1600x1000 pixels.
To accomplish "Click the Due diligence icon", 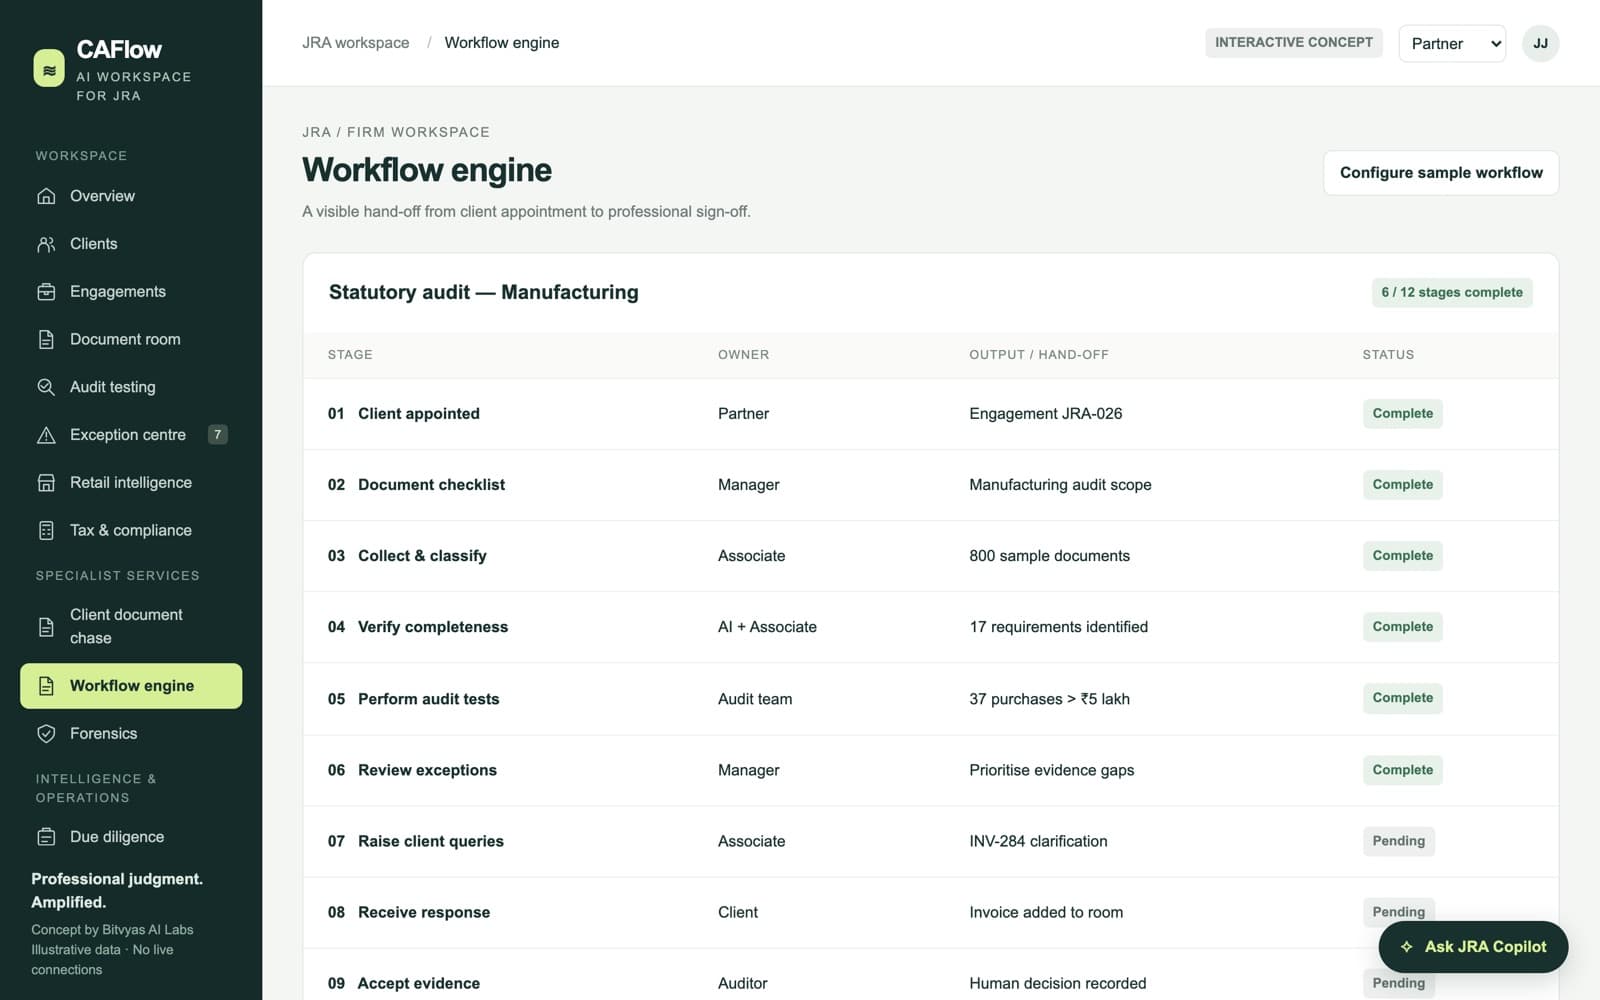I will [x=46, y=837].
